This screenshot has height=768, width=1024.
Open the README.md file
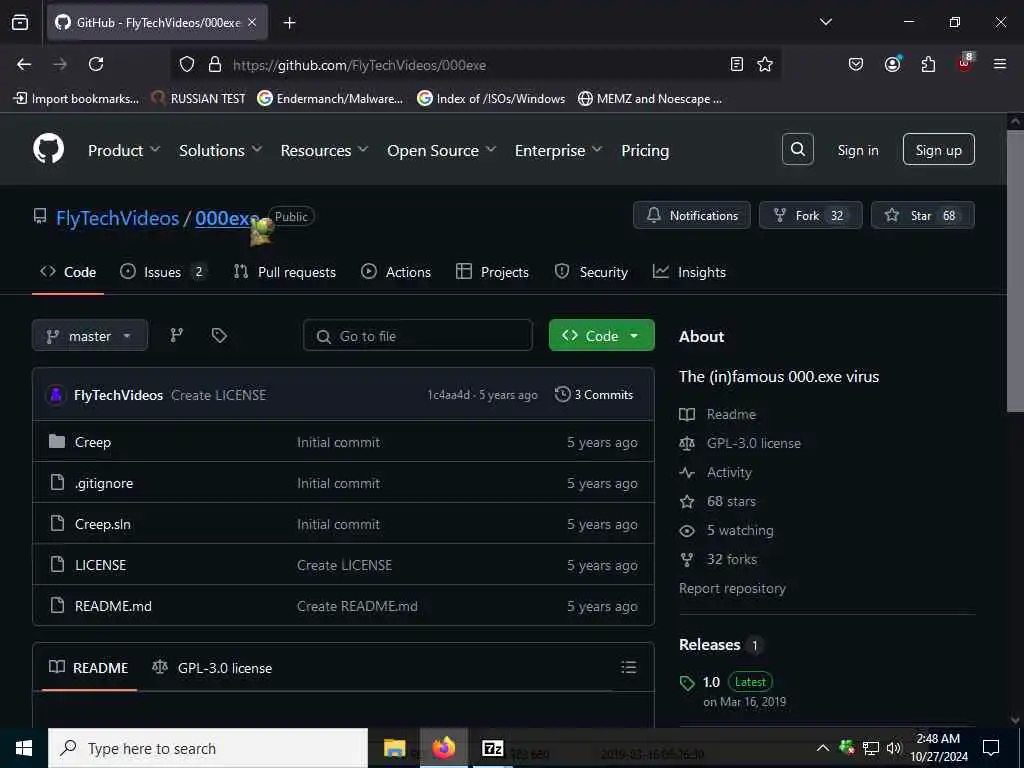113,606
